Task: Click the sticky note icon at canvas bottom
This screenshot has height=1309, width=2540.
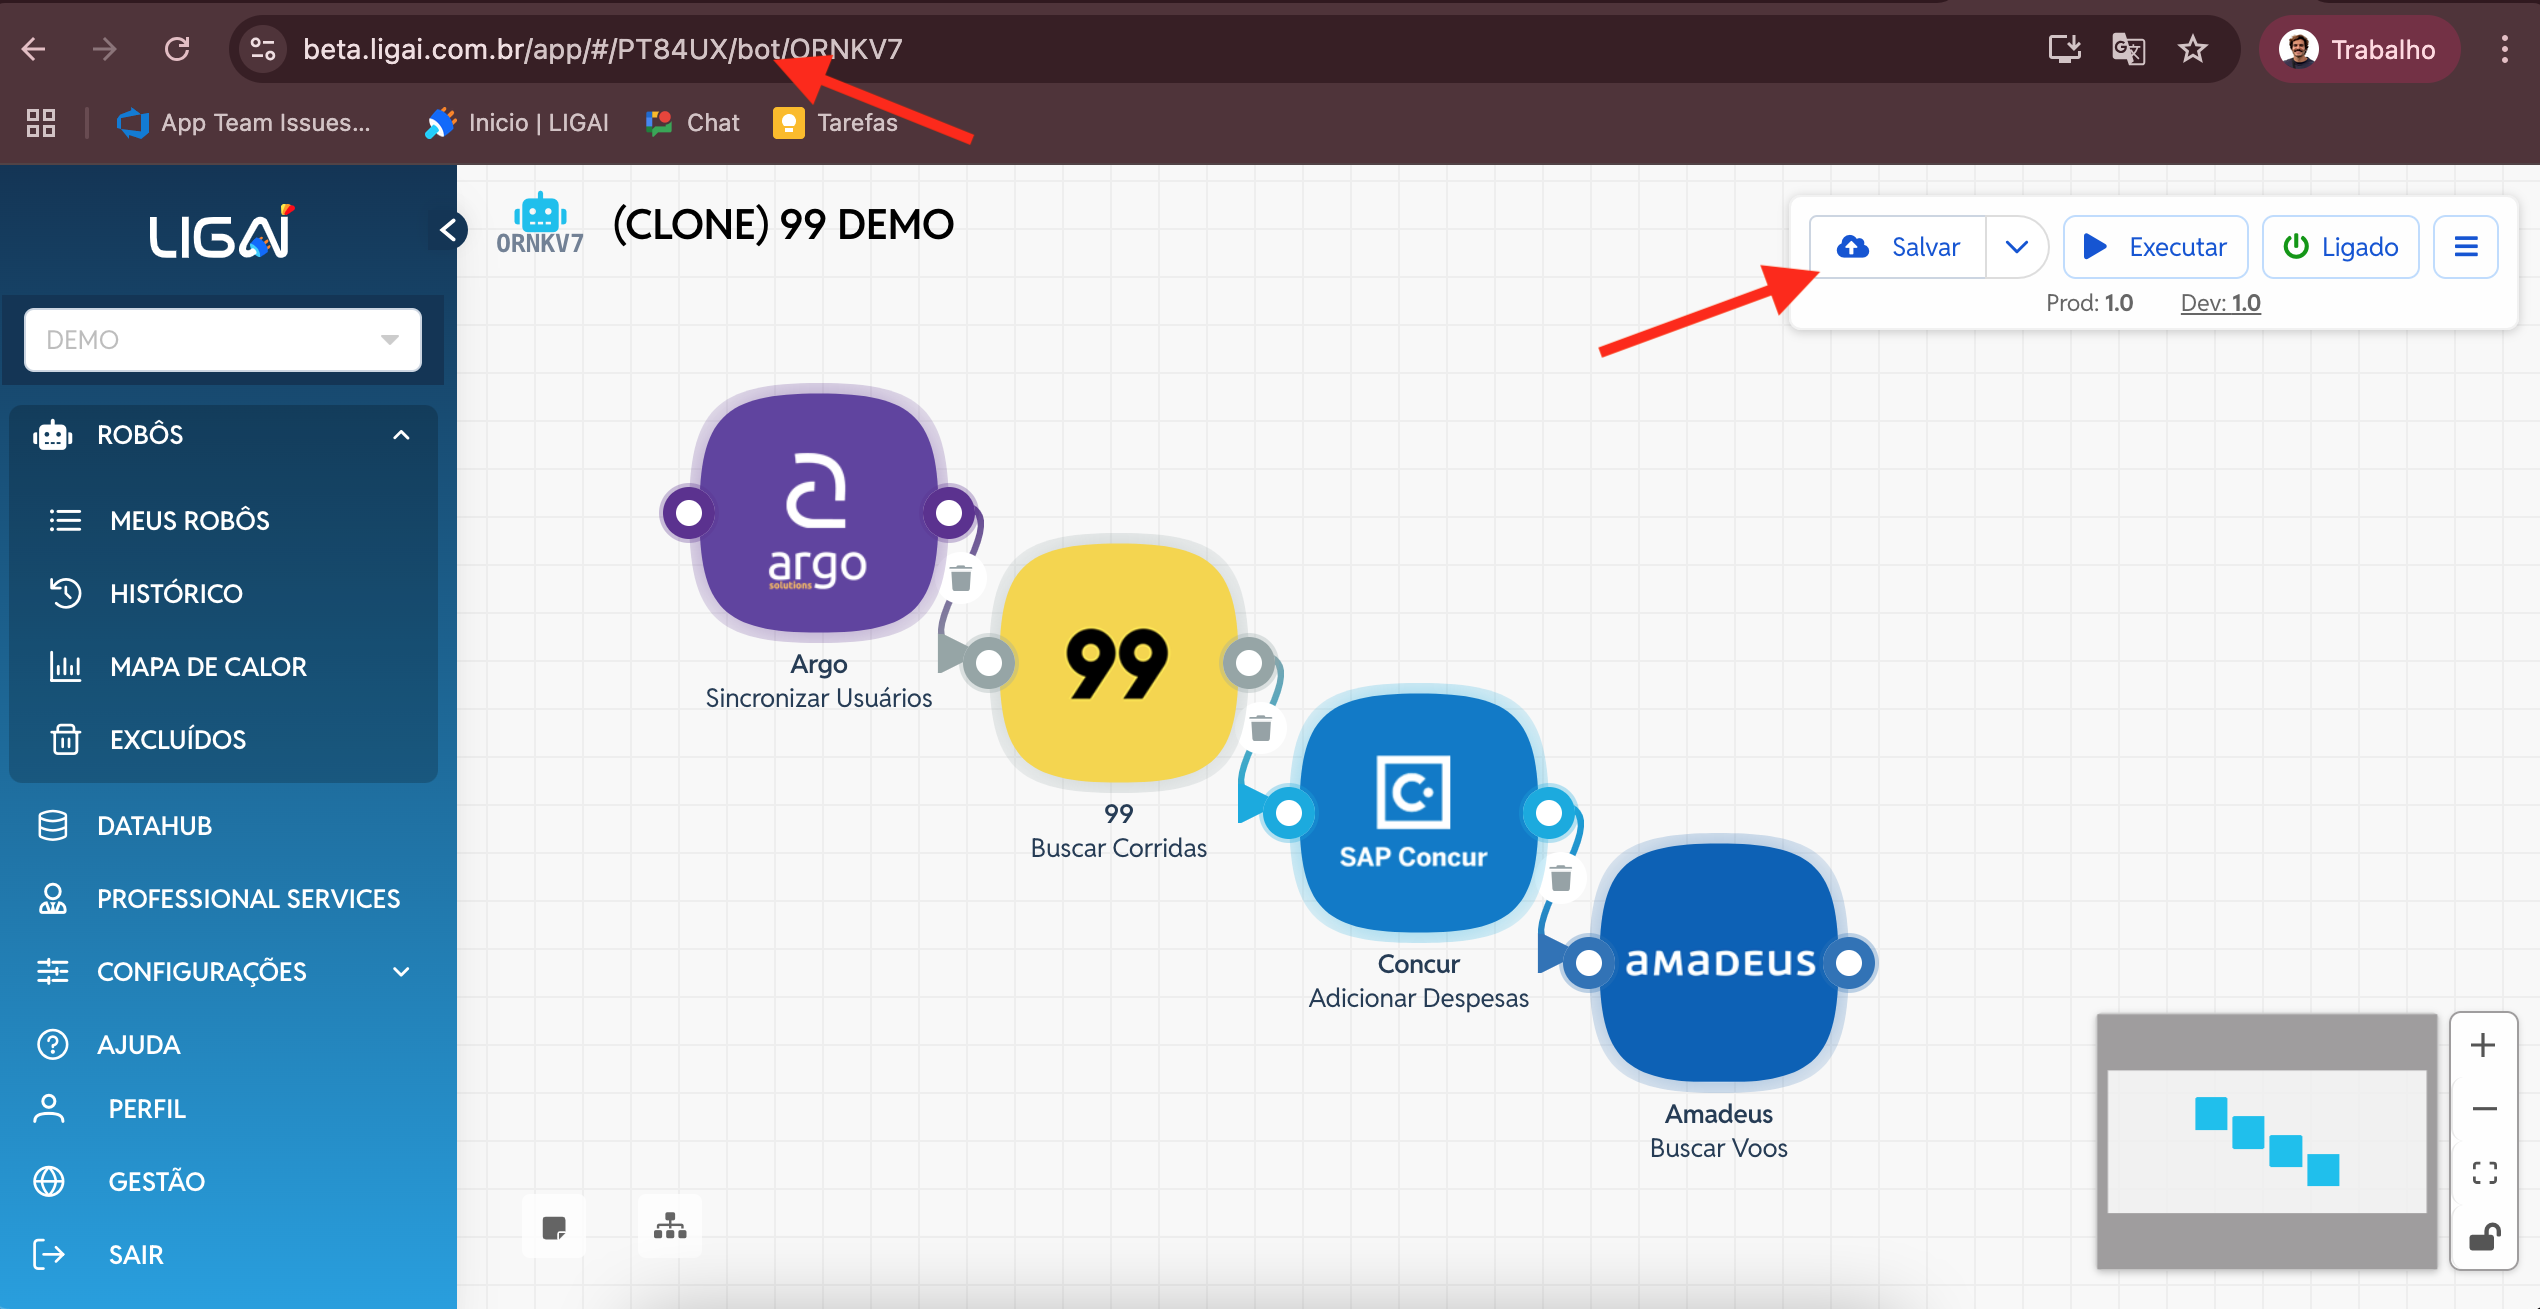Action: (x=554, y=1227)
